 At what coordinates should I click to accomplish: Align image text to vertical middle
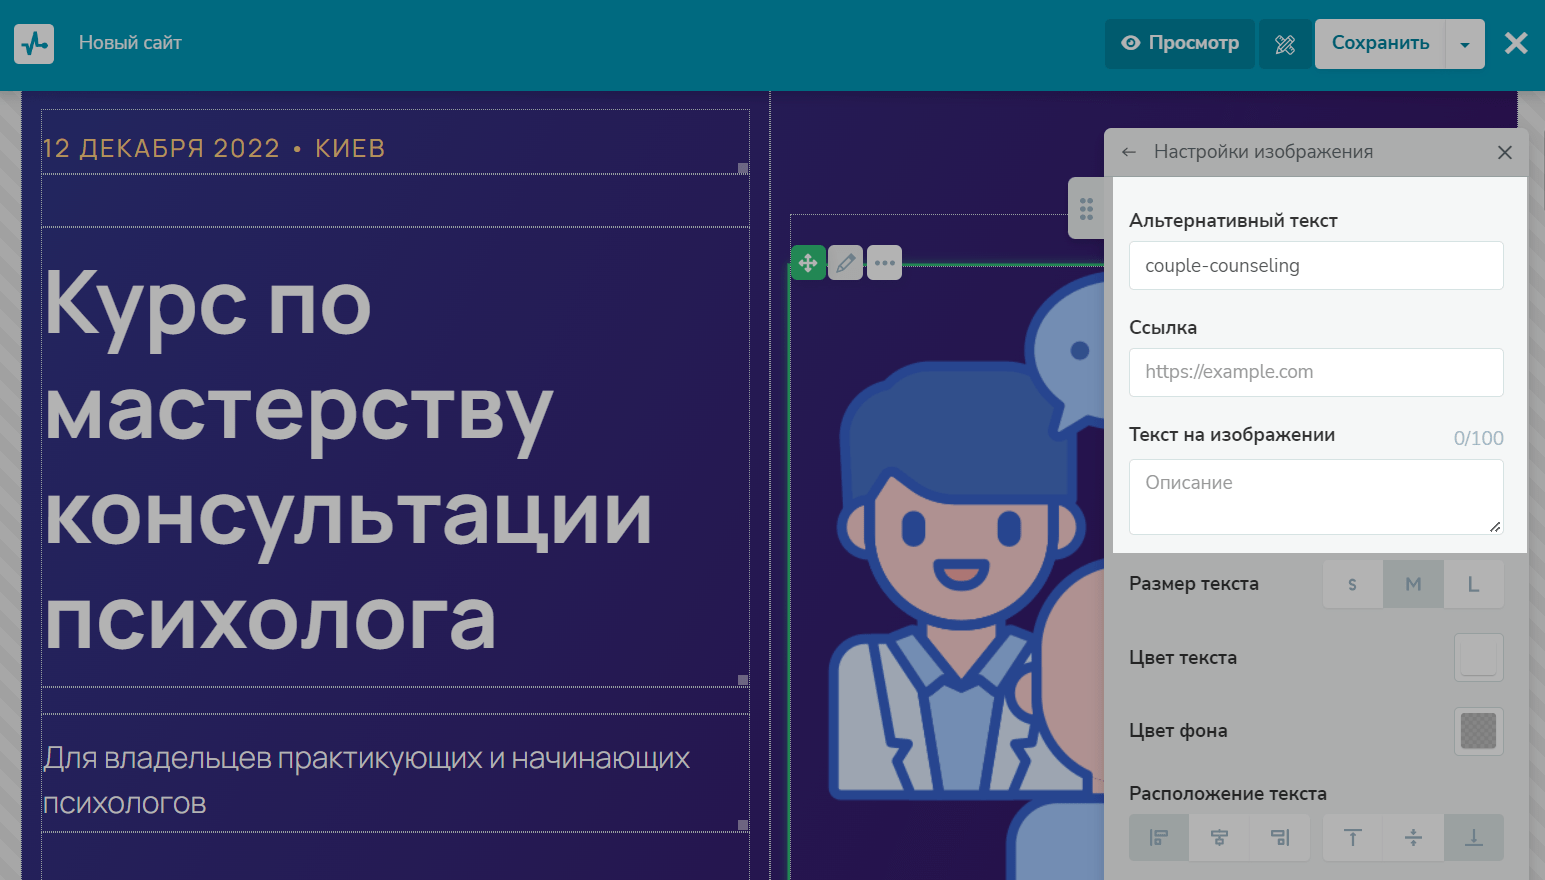pos(1413,837)
